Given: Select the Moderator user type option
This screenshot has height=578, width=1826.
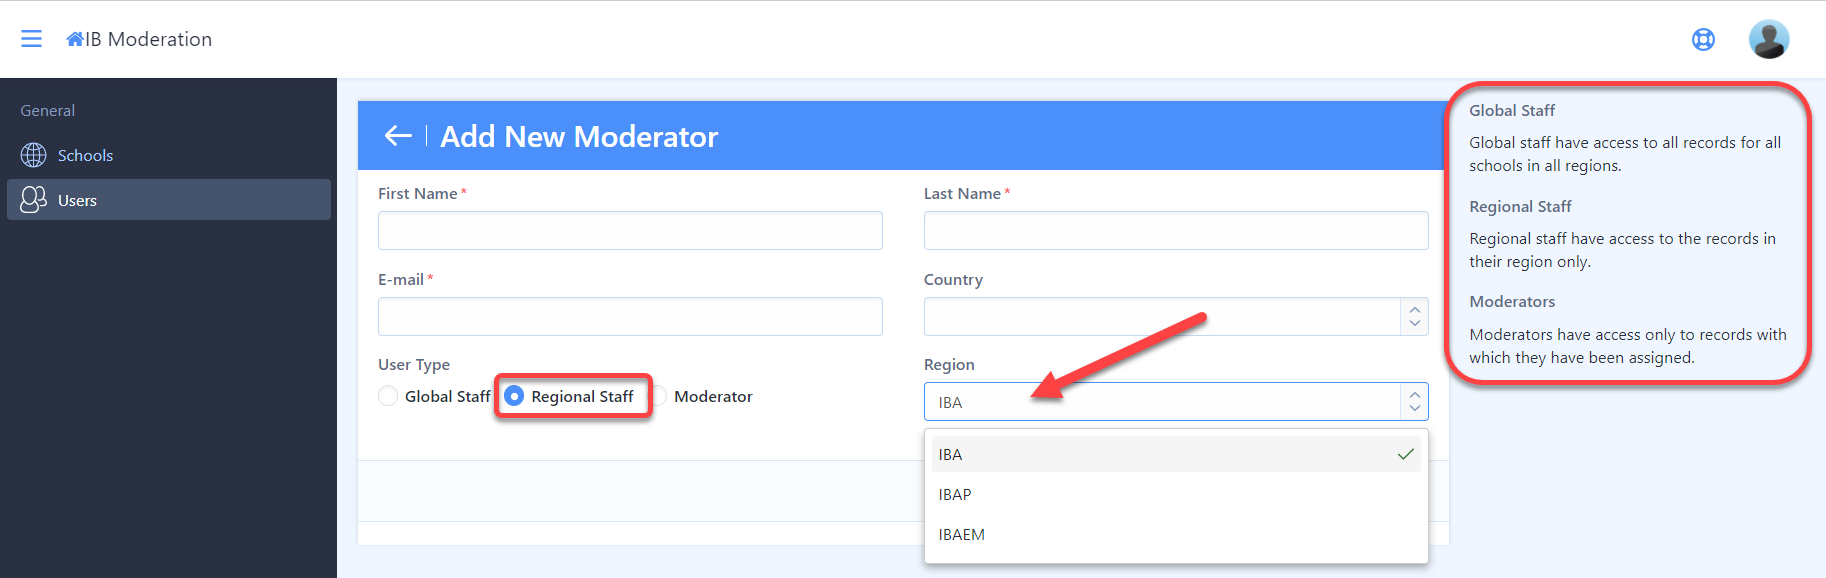Looking at the screenshot, I should pyautogui.click(x=704, y=396).
